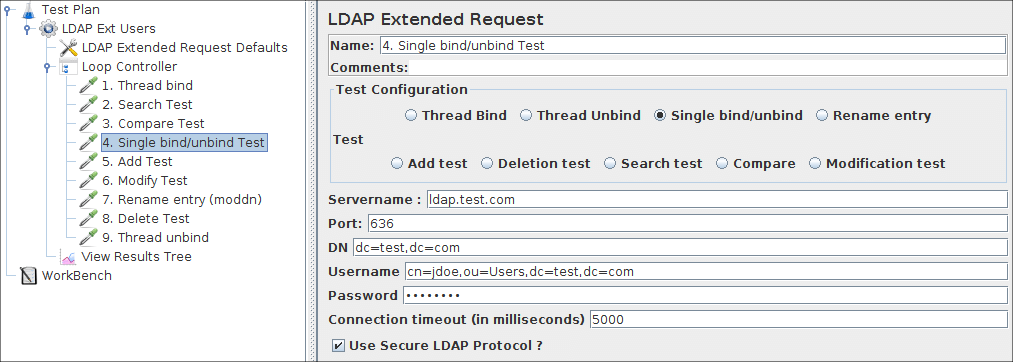The image size is (1013, 362).
Task: Click the Servername input field
Action: 716,200
